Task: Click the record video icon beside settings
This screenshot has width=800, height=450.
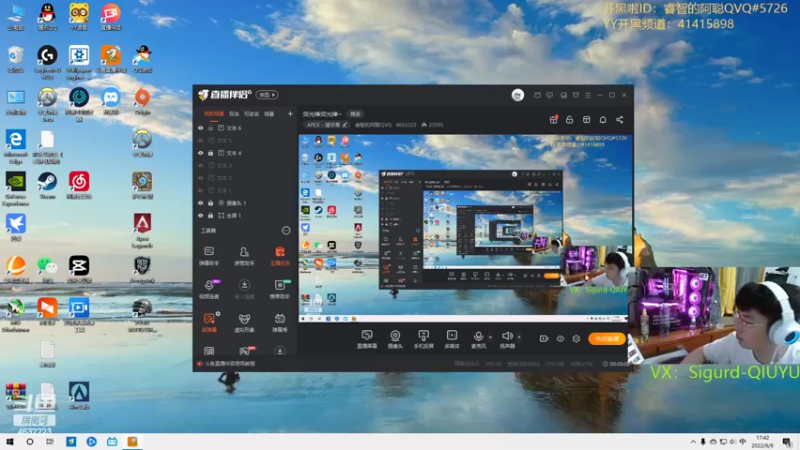Action: pos(544,338)
